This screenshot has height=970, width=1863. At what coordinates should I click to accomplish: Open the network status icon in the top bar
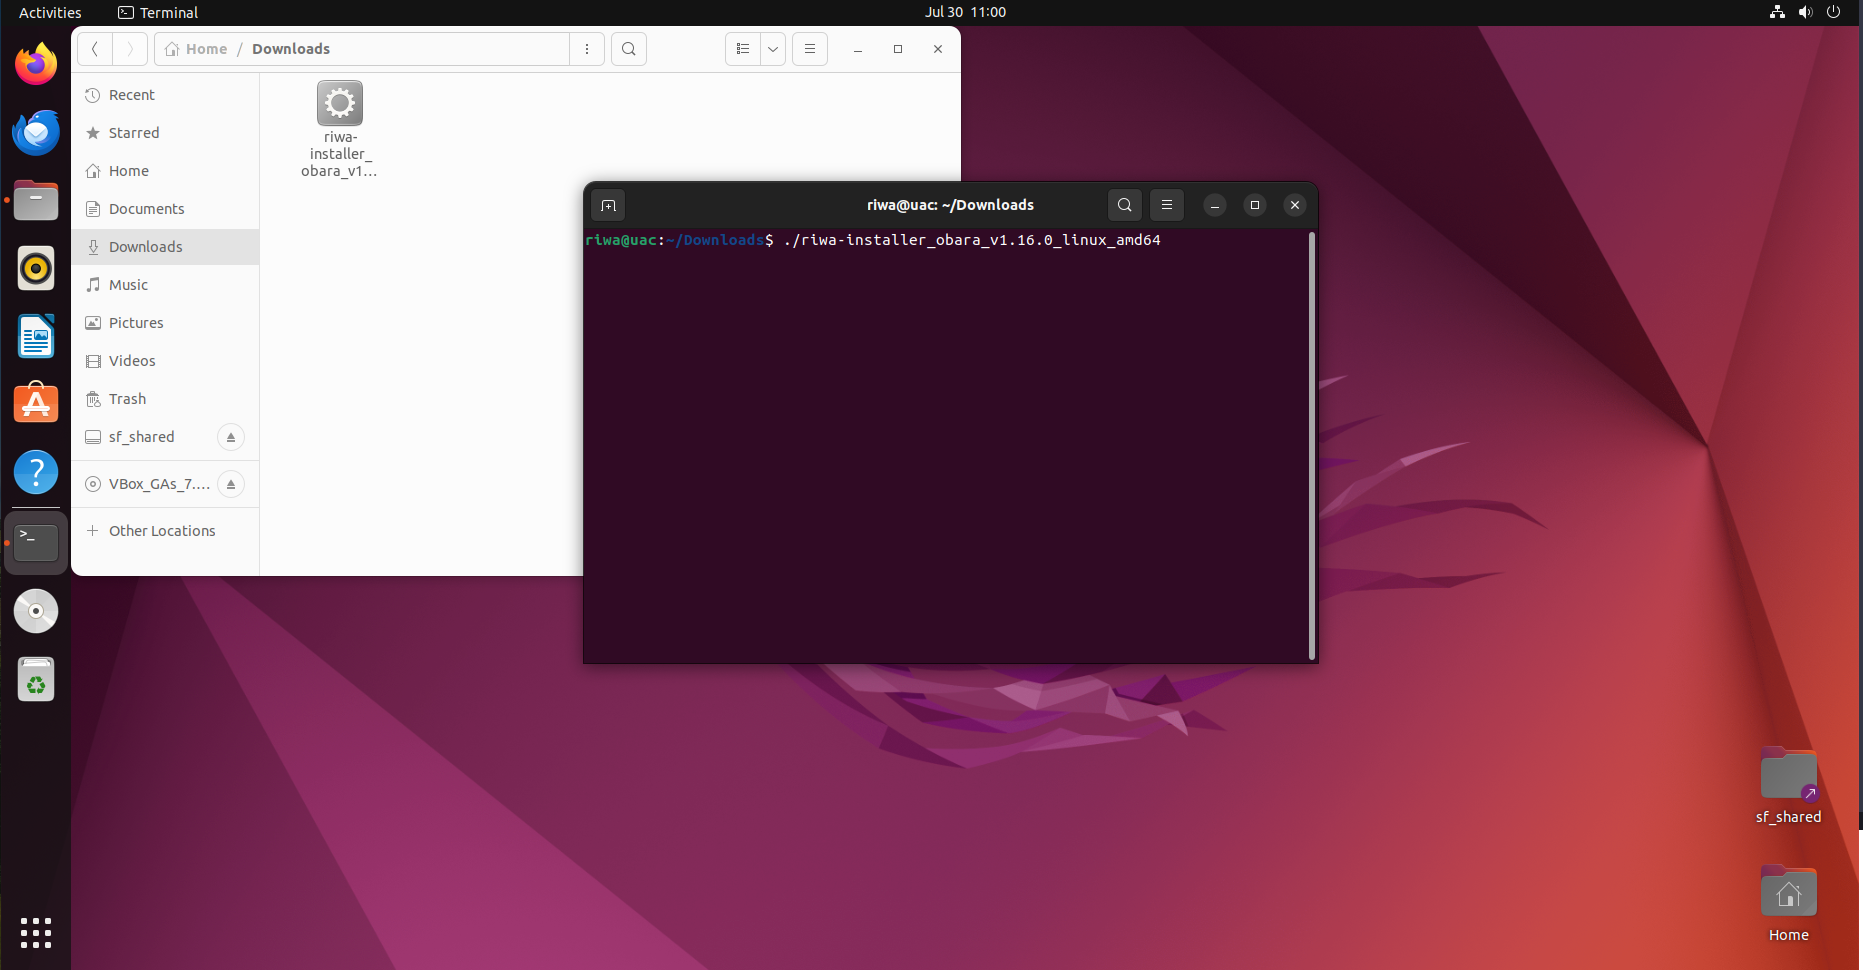tap(1777, 12)
